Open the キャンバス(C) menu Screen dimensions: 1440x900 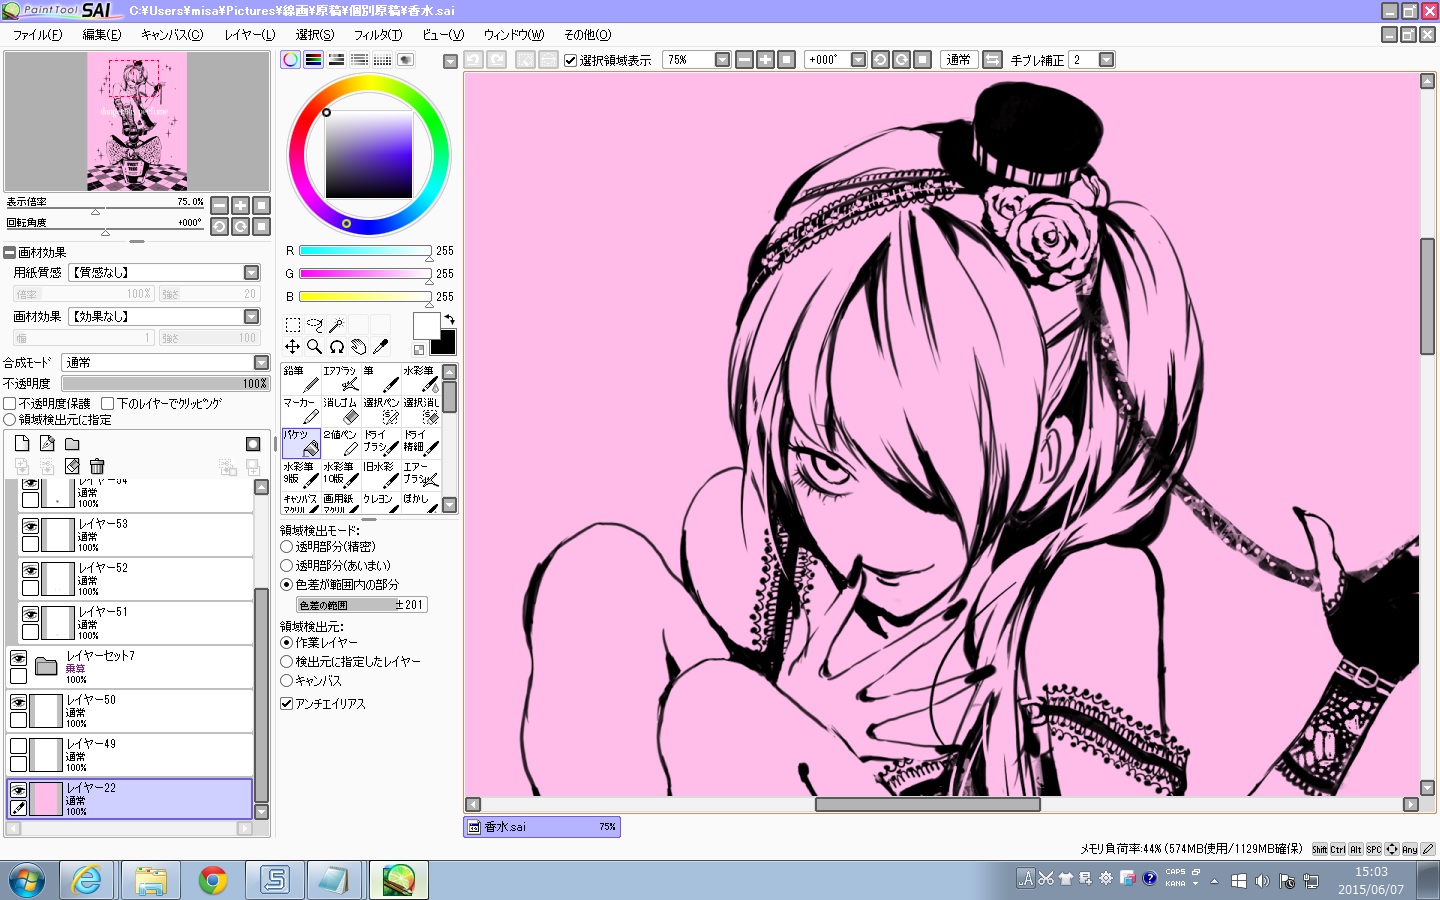point(172,35)
